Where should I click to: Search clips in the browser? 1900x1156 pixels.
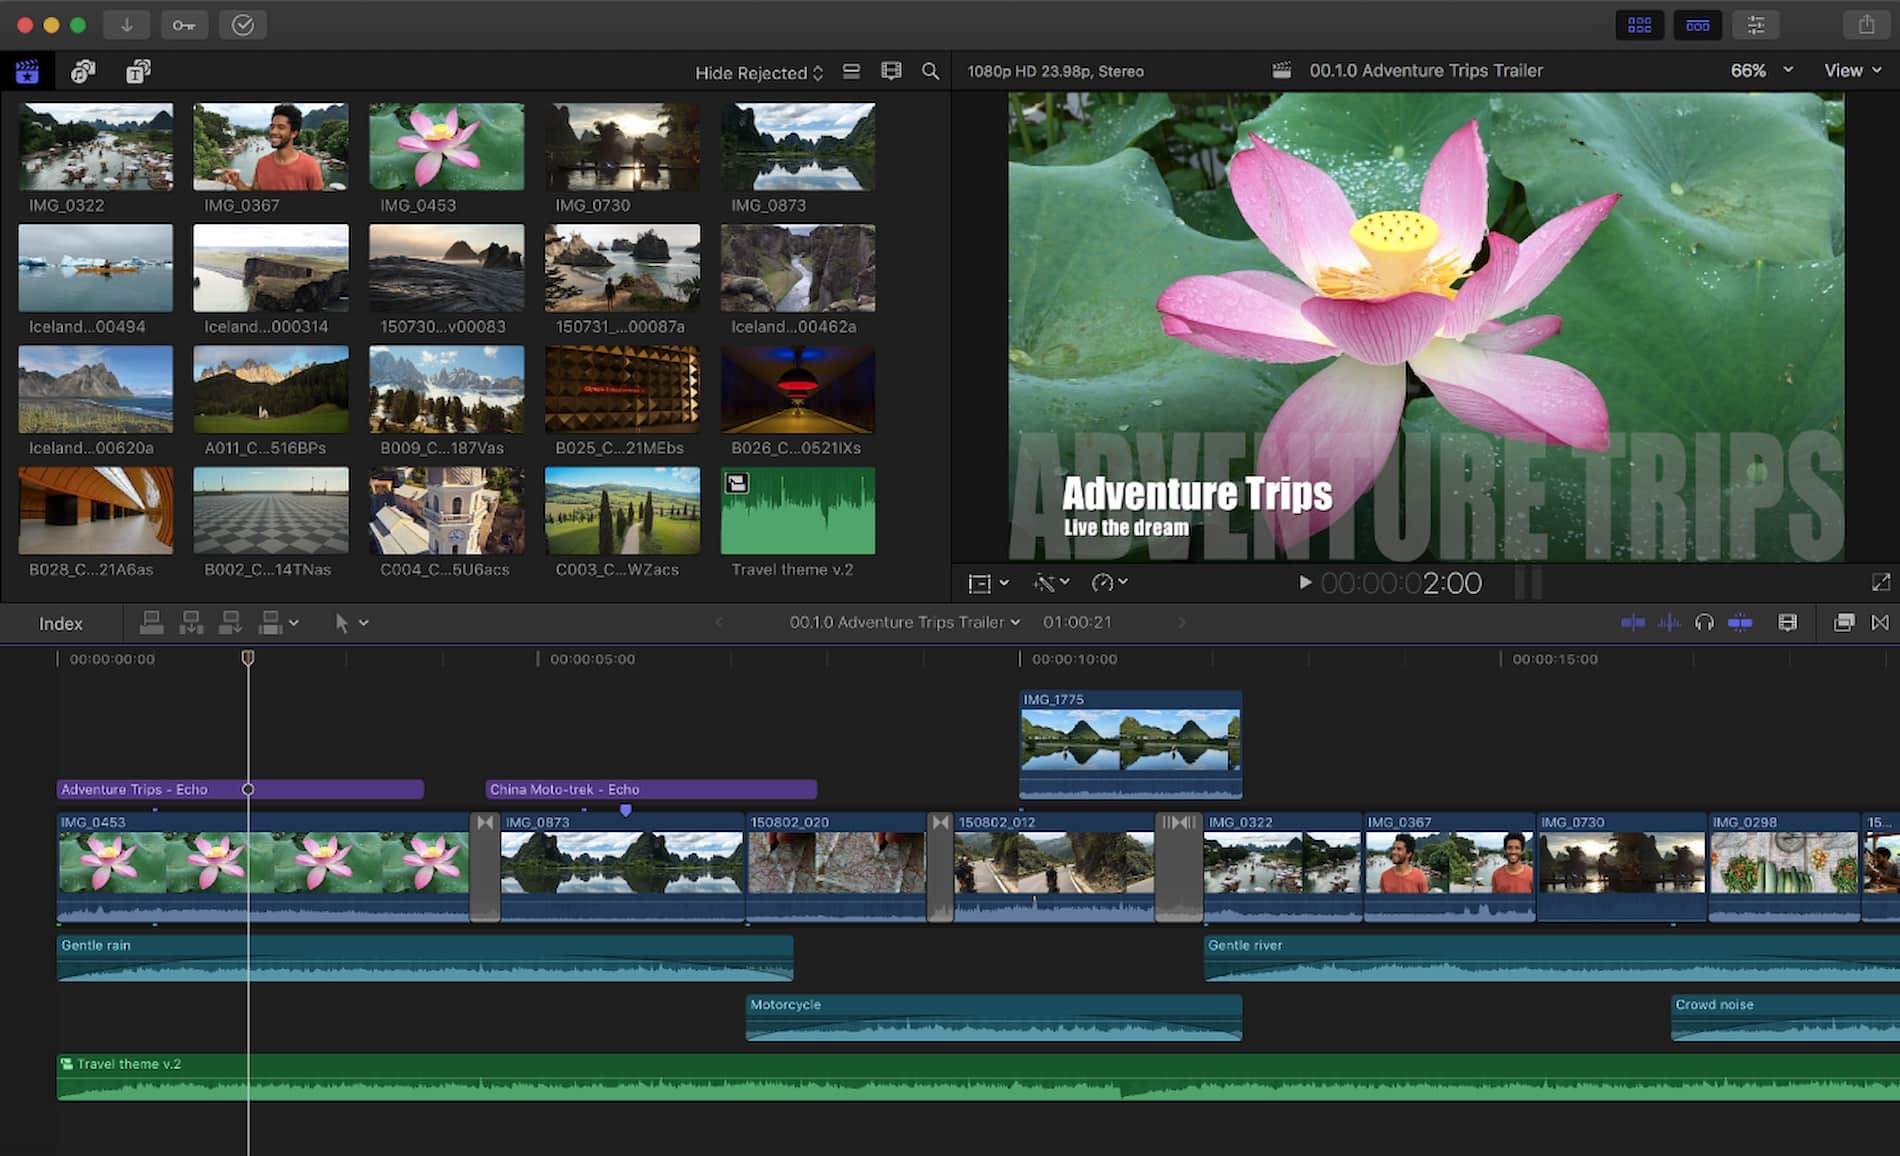(930, 71)
